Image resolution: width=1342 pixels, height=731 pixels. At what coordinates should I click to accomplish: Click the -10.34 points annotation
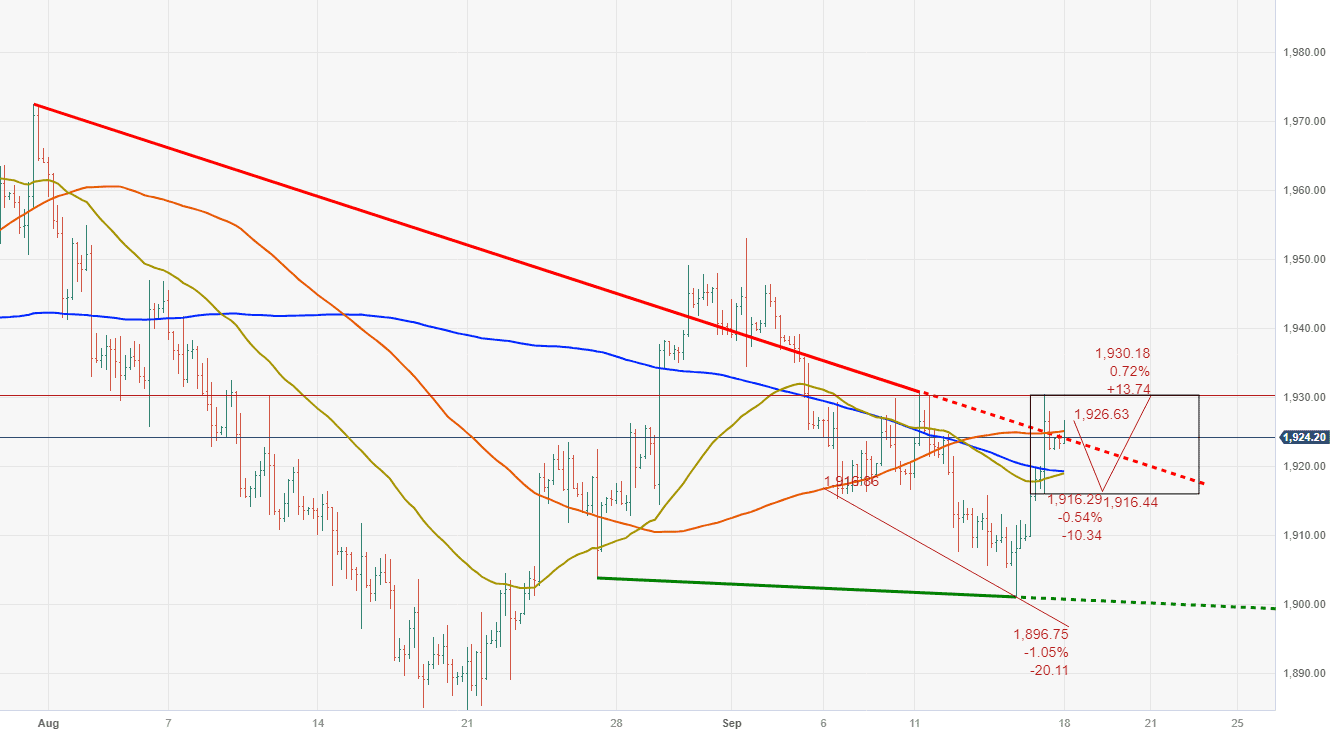1080,535
